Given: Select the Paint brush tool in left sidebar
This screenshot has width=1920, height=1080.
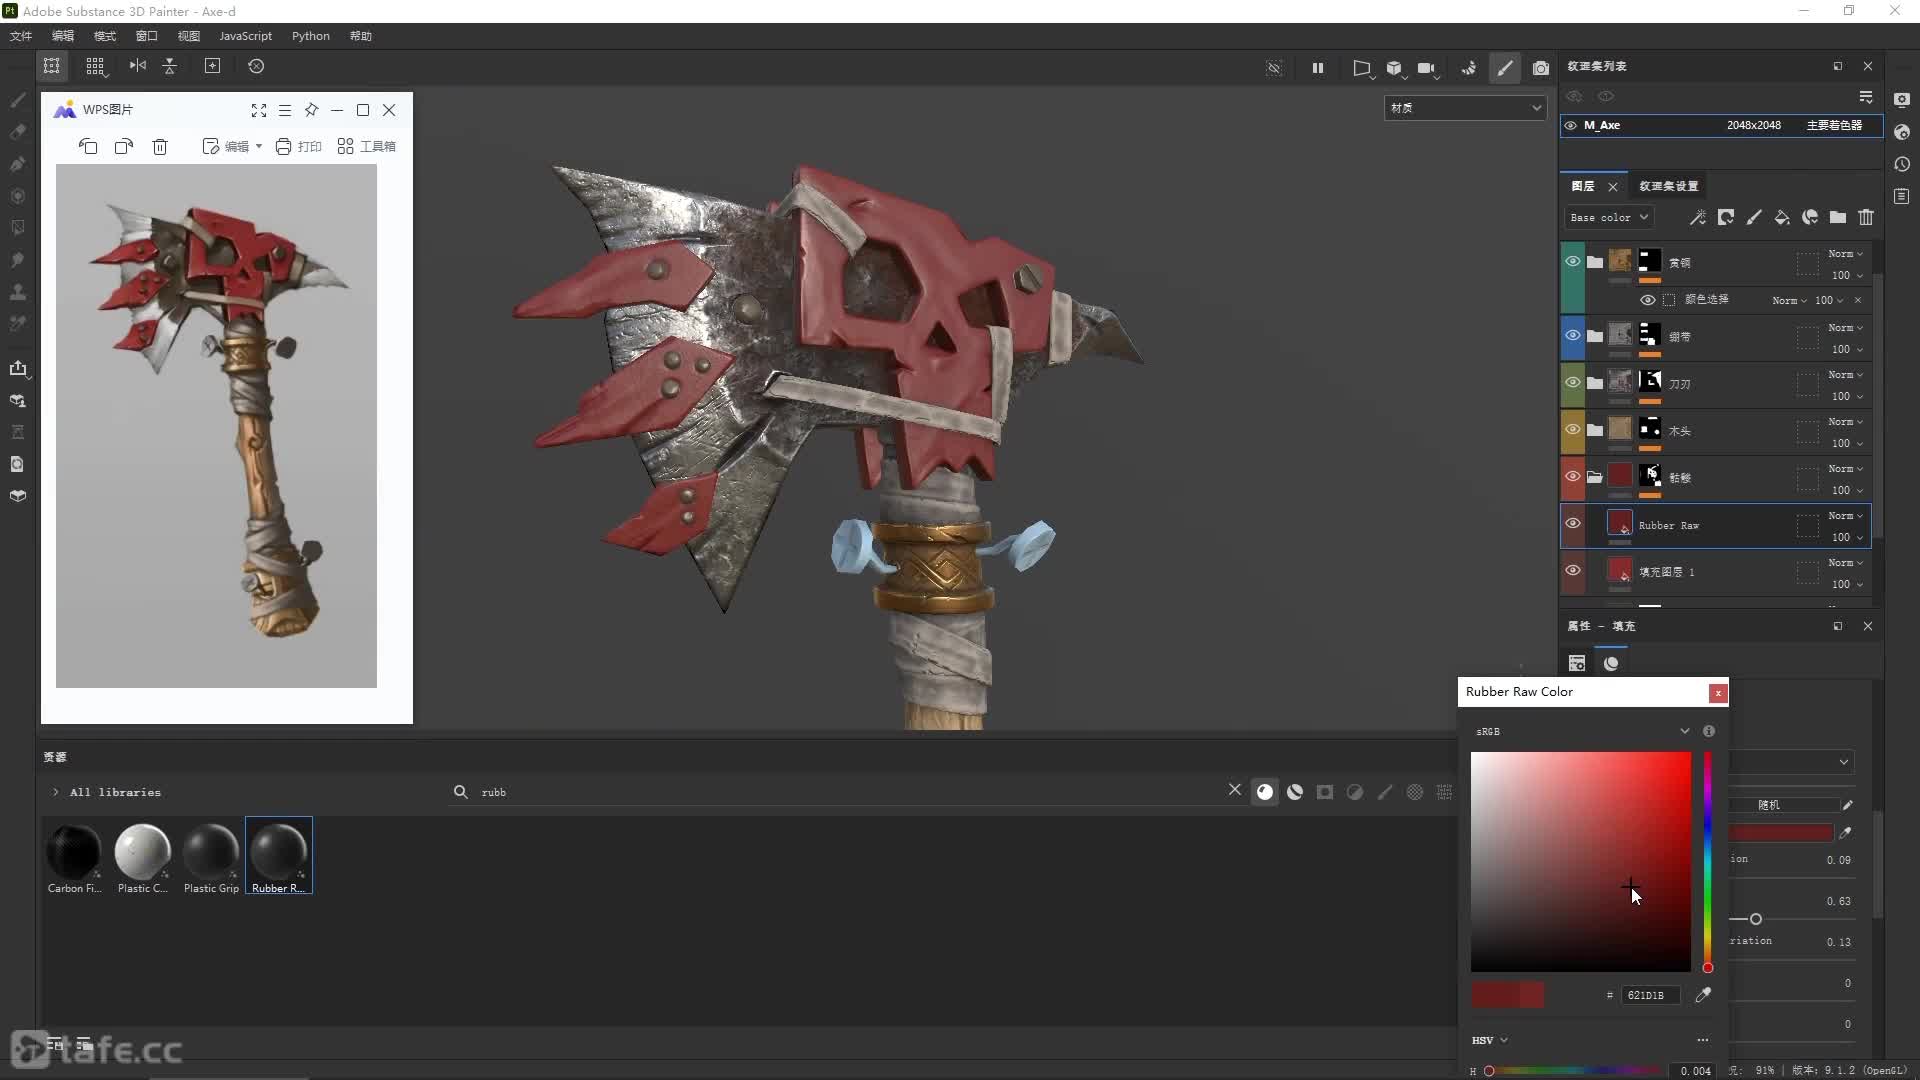Looking at the screenshot, I should (x=17, y=100).
